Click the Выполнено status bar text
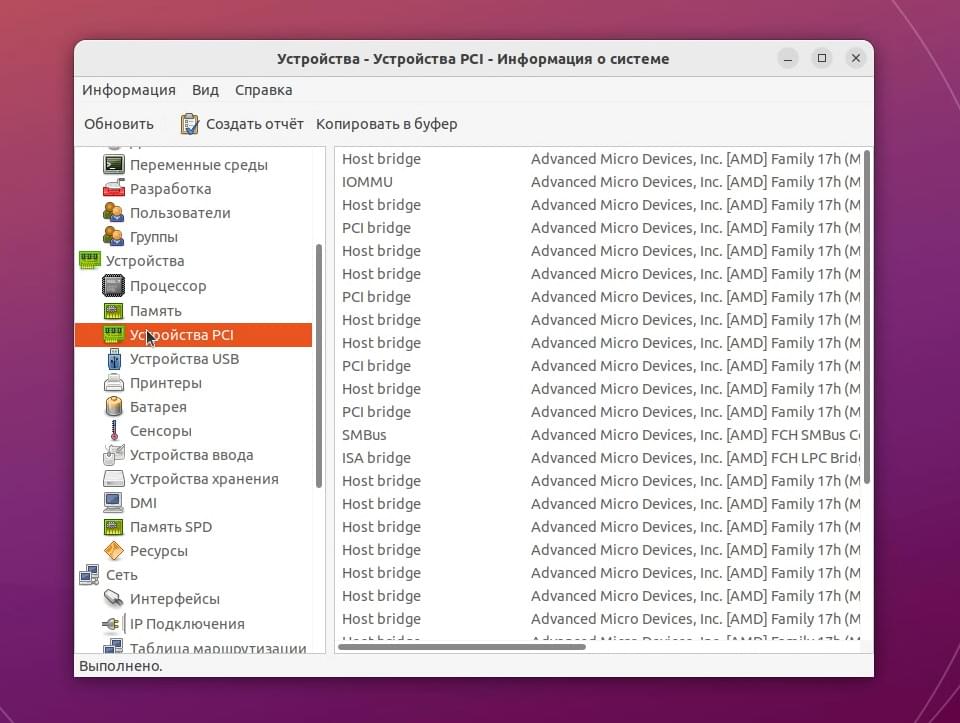 coord(121,665)
